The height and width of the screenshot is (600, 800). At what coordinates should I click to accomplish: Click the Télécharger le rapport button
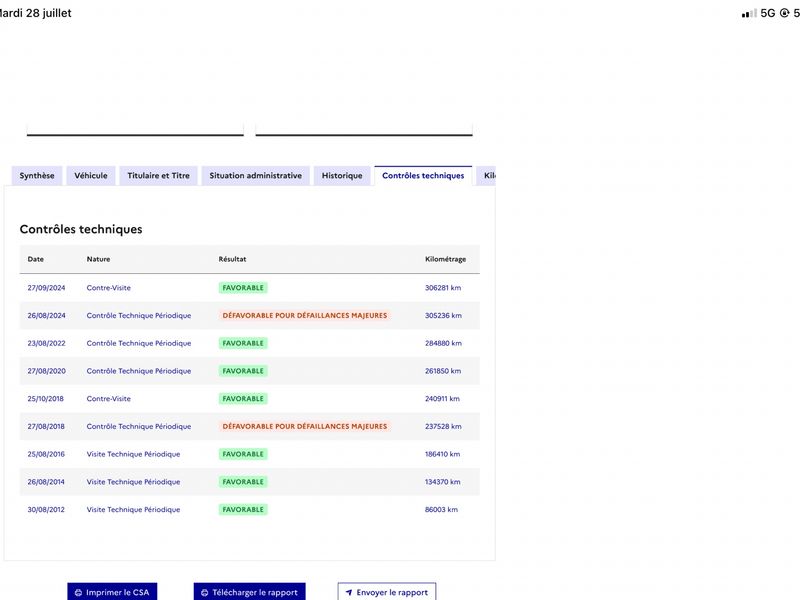tap(249, 592)
